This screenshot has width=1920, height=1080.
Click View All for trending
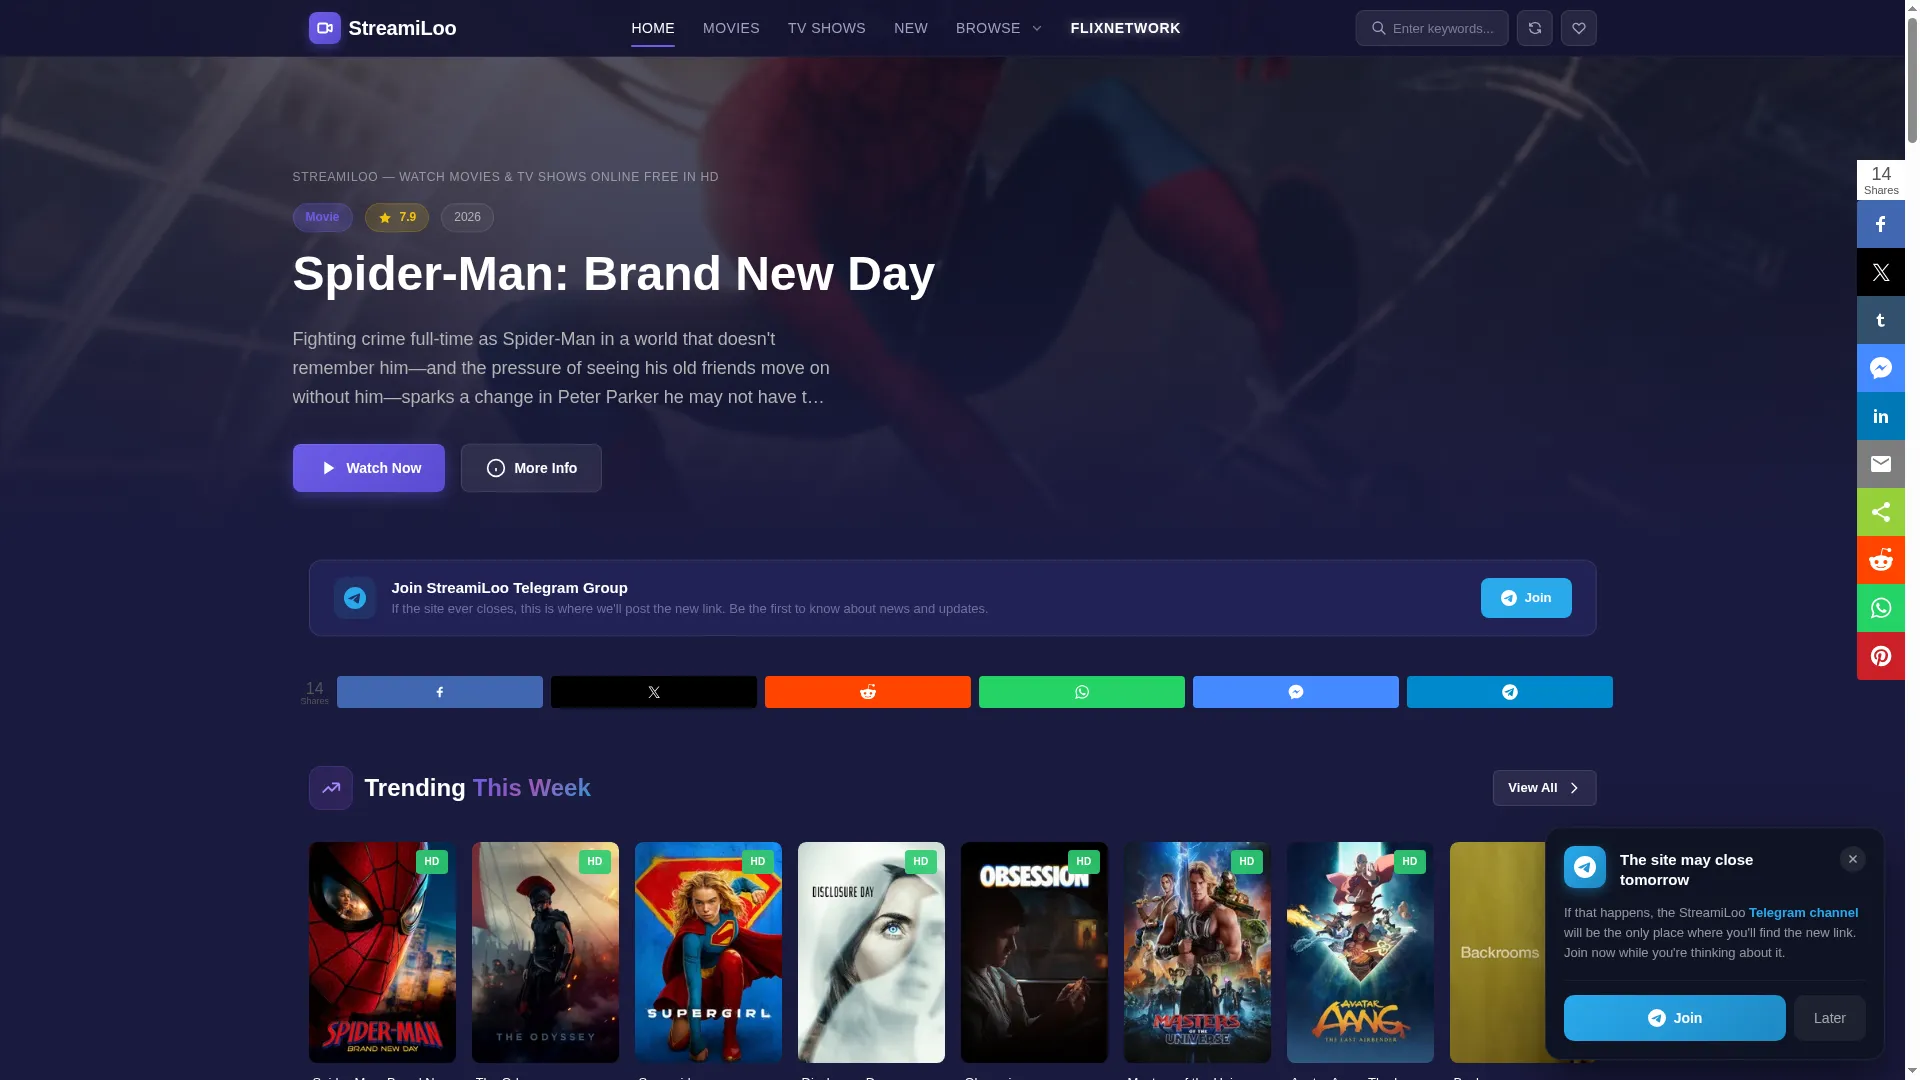click(1545, 788)
